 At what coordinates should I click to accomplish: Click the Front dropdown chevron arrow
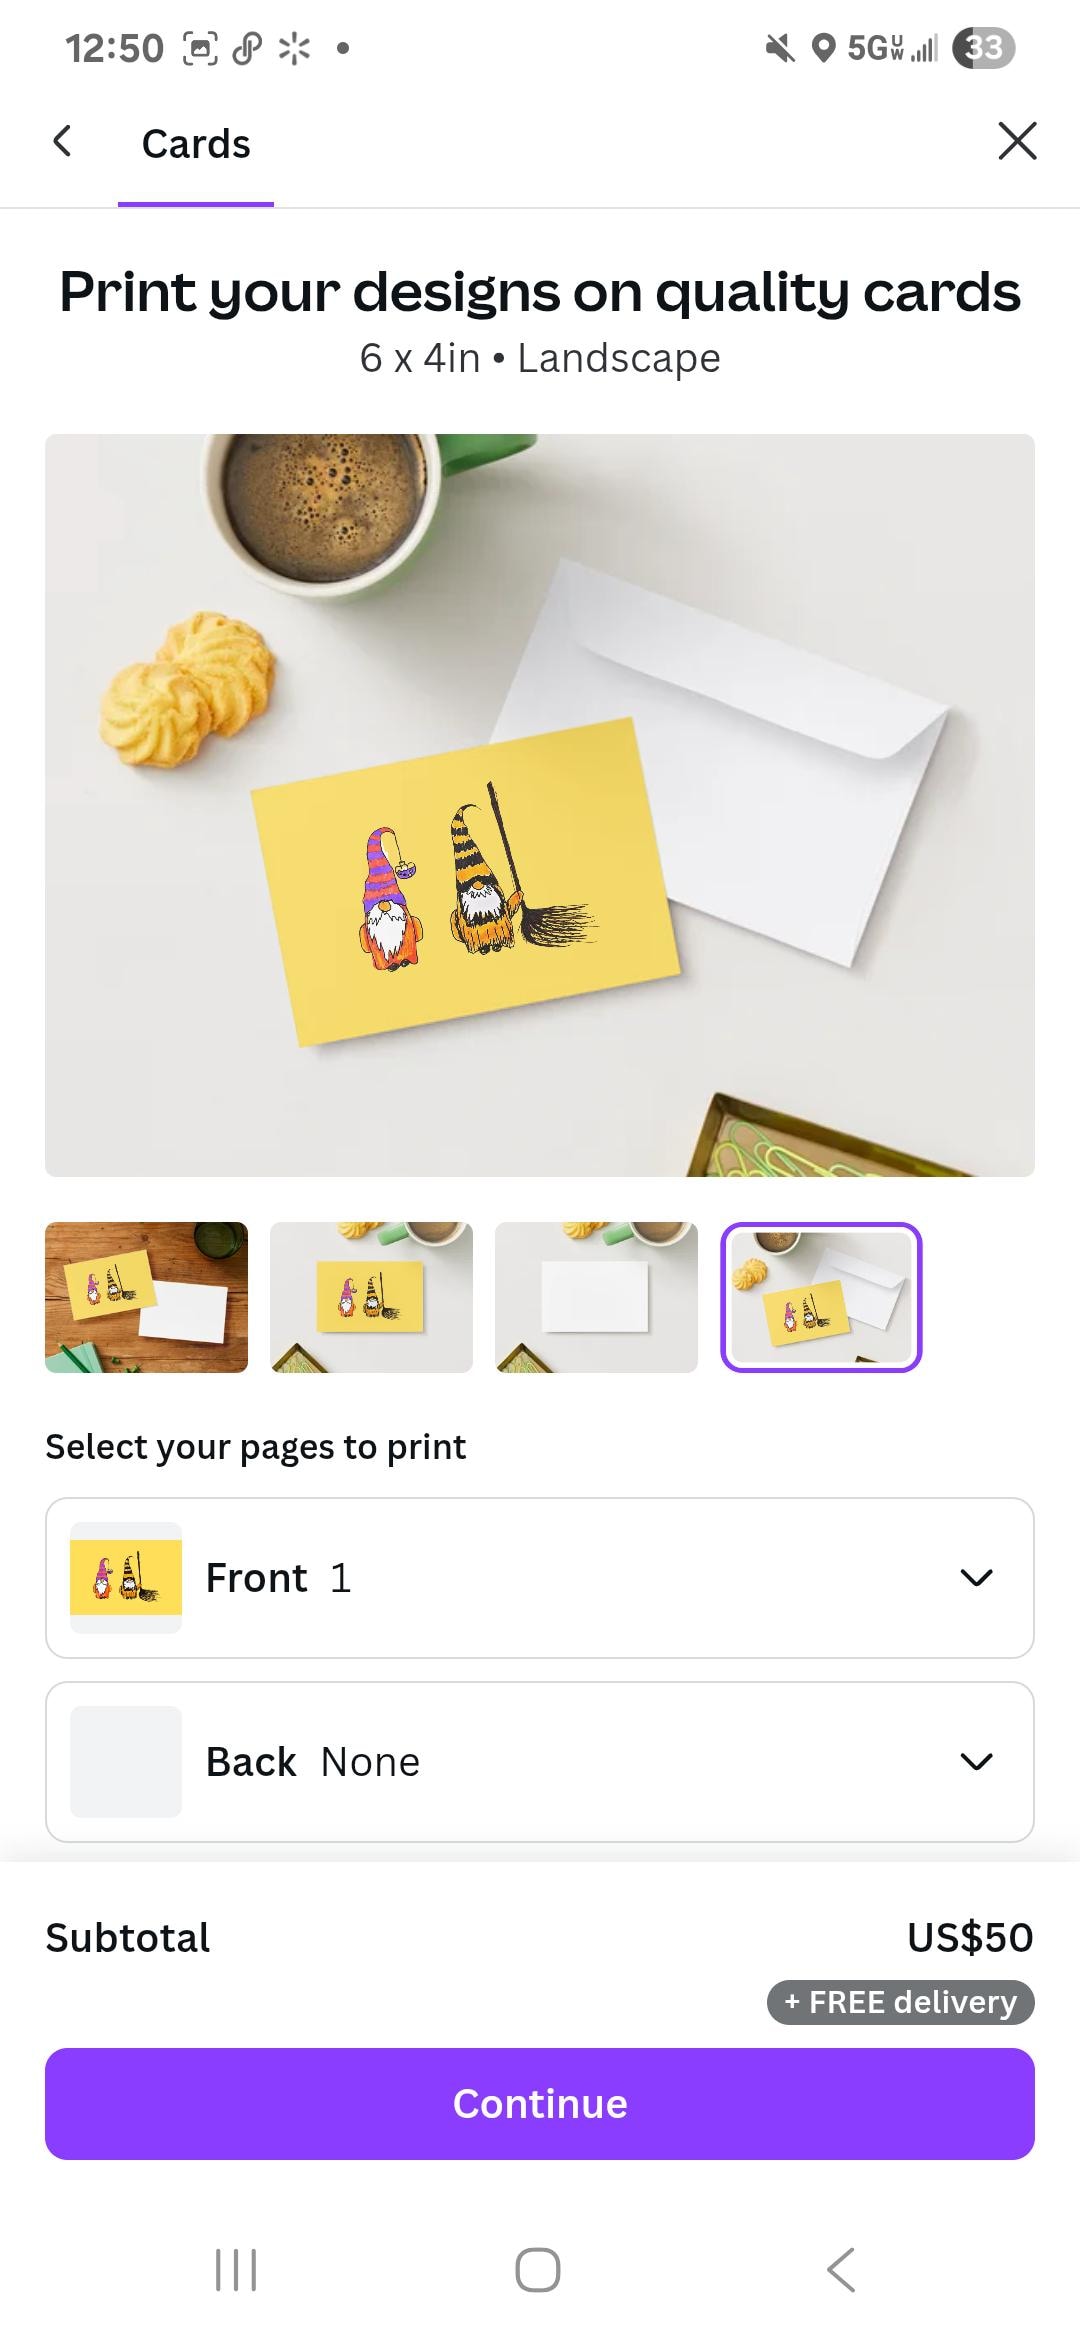coord(976,1578)
